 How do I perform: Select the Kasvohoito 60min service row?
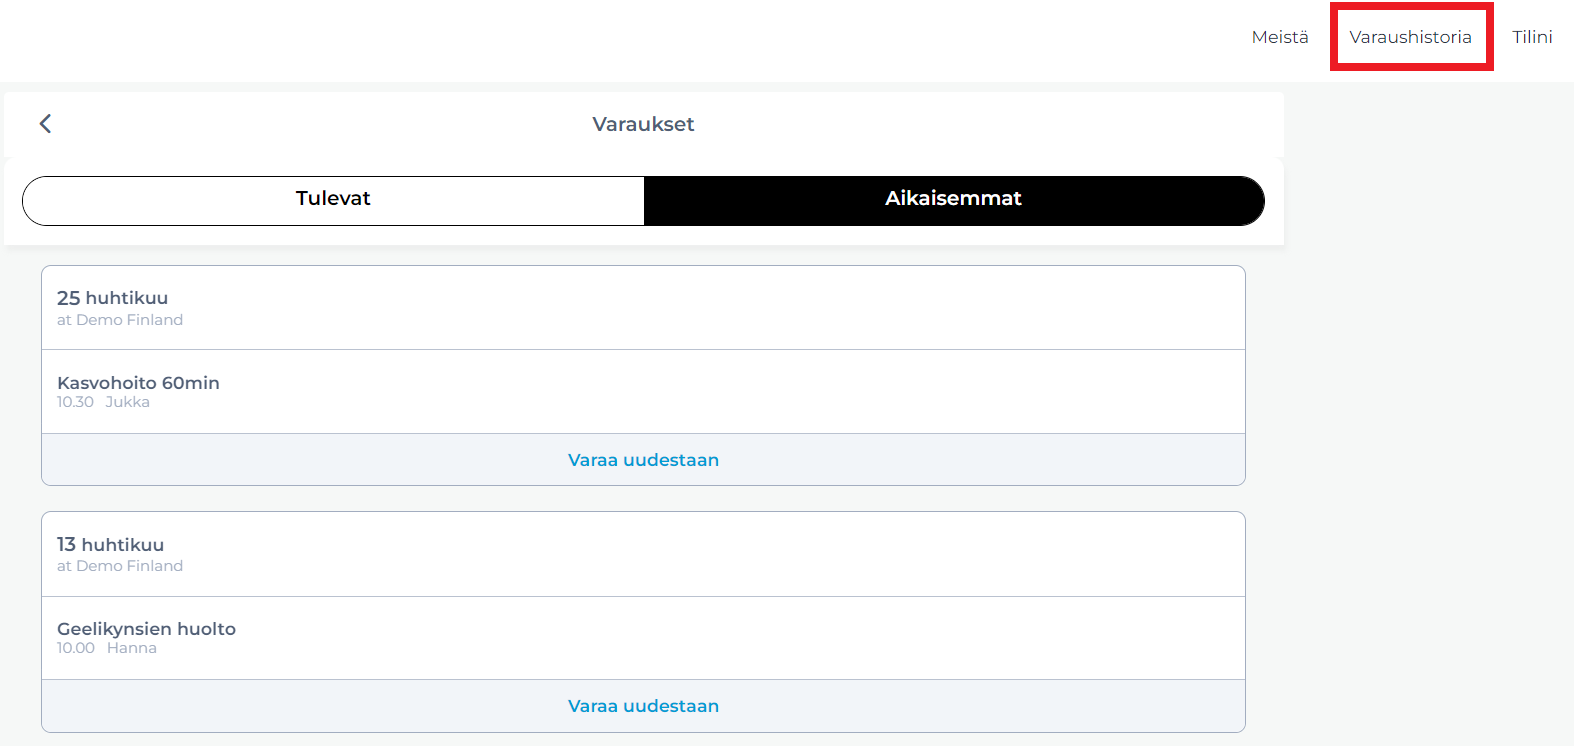pos(643,391)
